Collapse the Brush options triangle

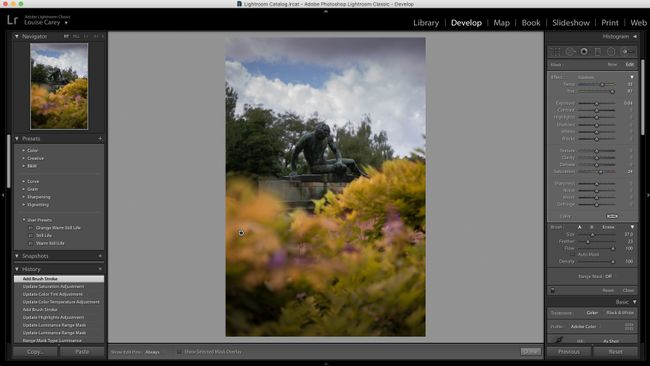(x=632, y=227)
